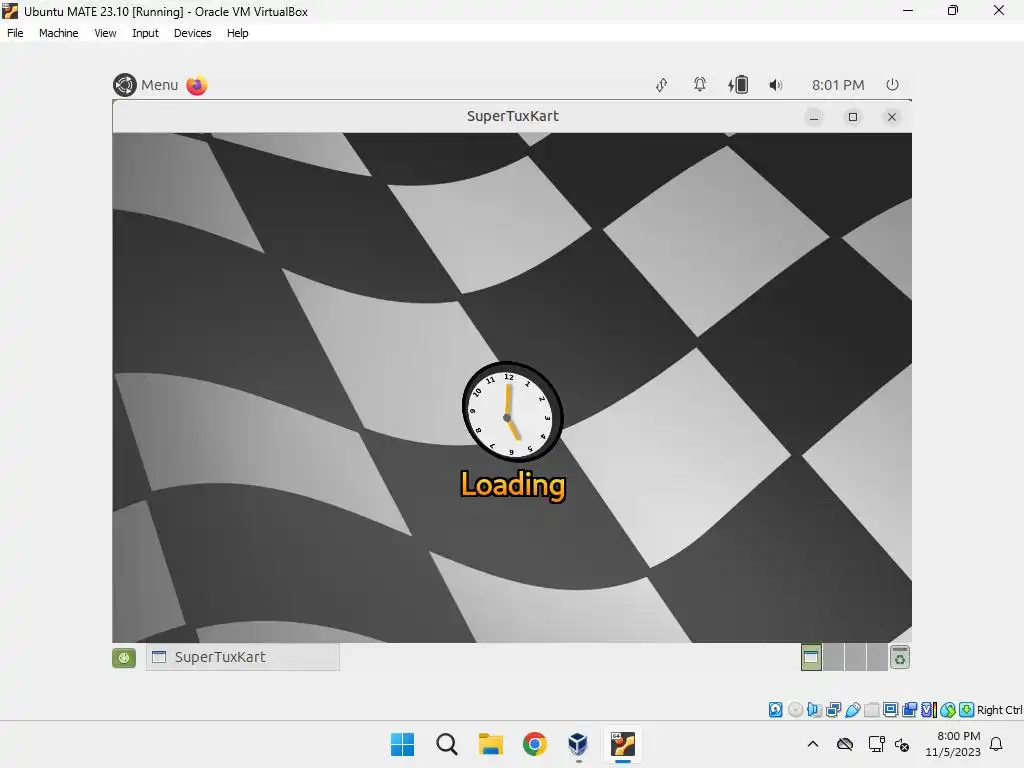Click the muted volume tray icon
This screenshot has height=768, width=1024.
(x=903, y=744)
